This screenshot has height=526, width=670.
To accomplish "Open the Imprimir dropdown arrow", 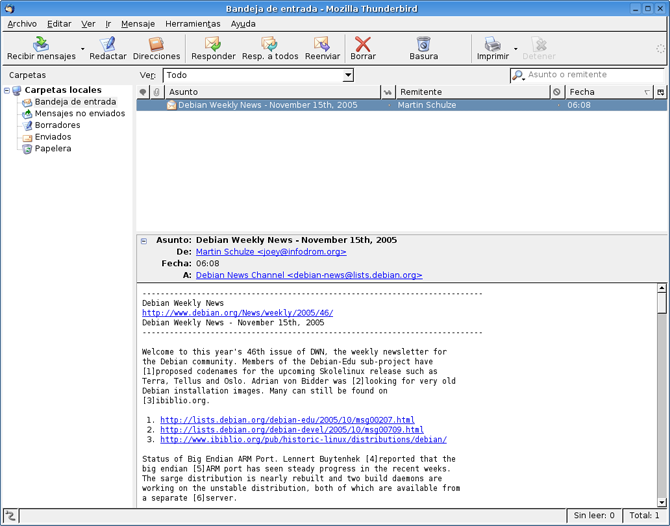I will tap(515, 49).
